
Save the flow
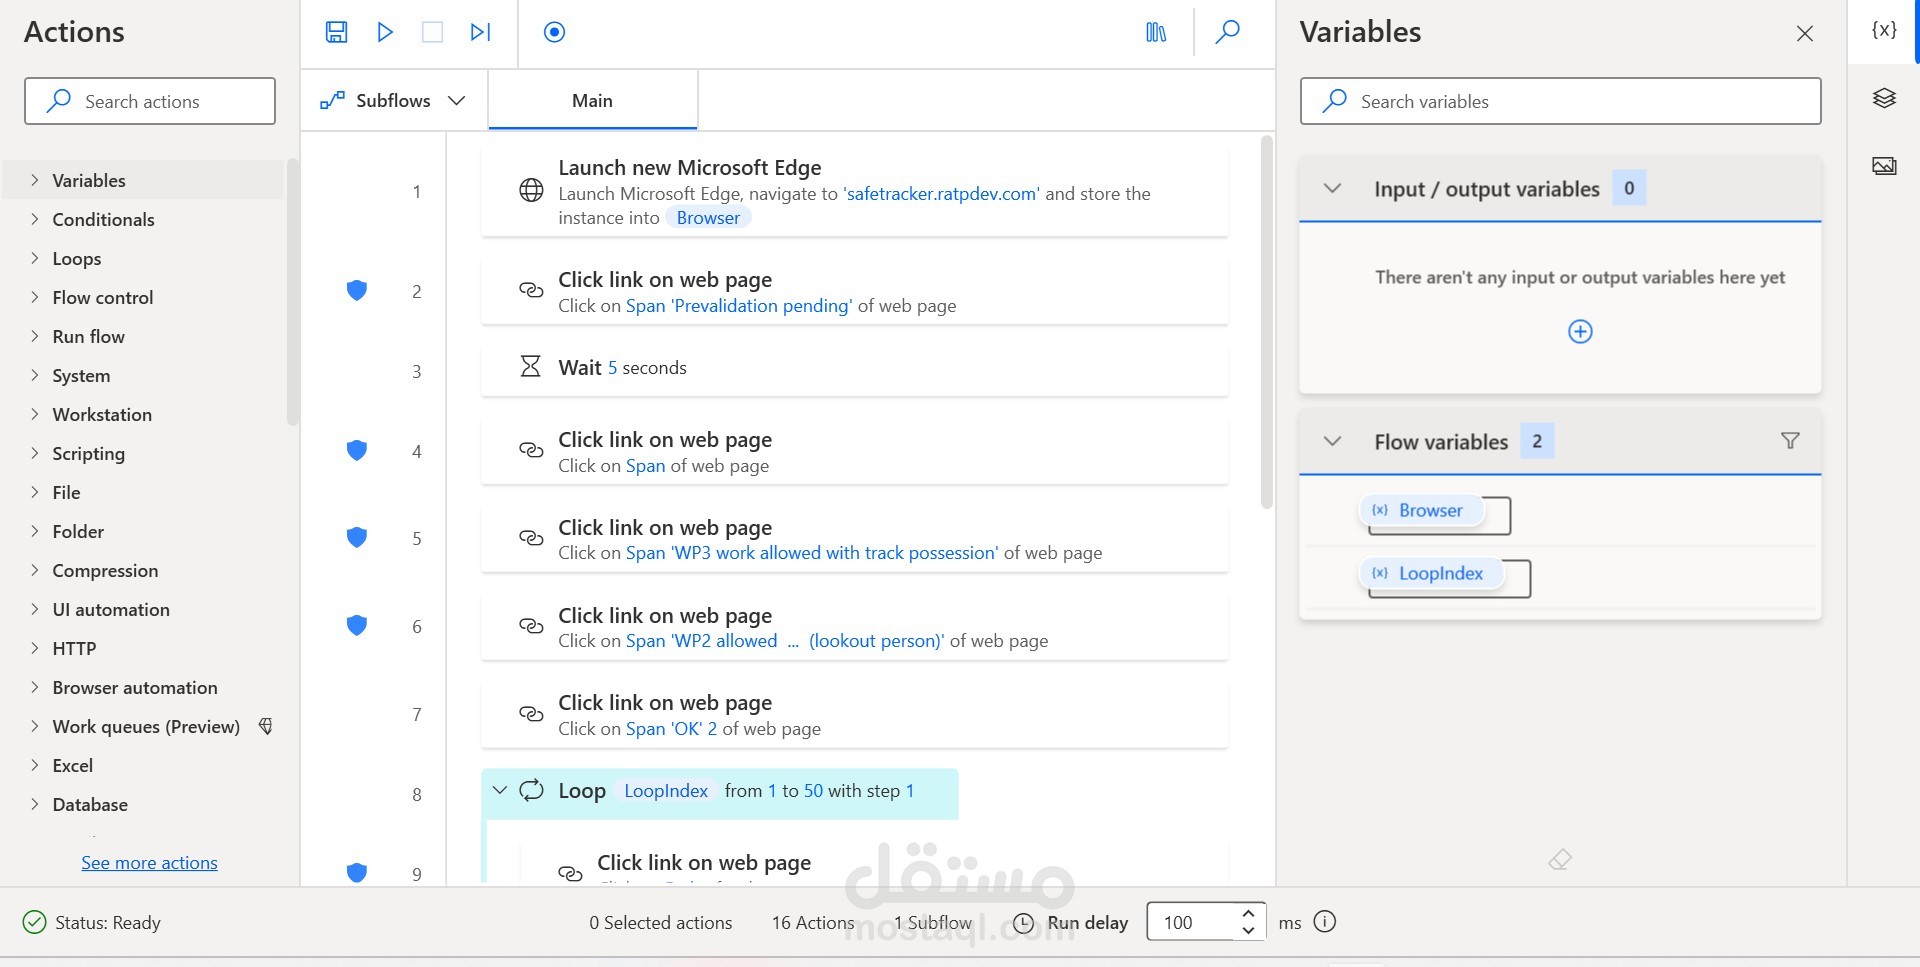[x=336, y=32]
